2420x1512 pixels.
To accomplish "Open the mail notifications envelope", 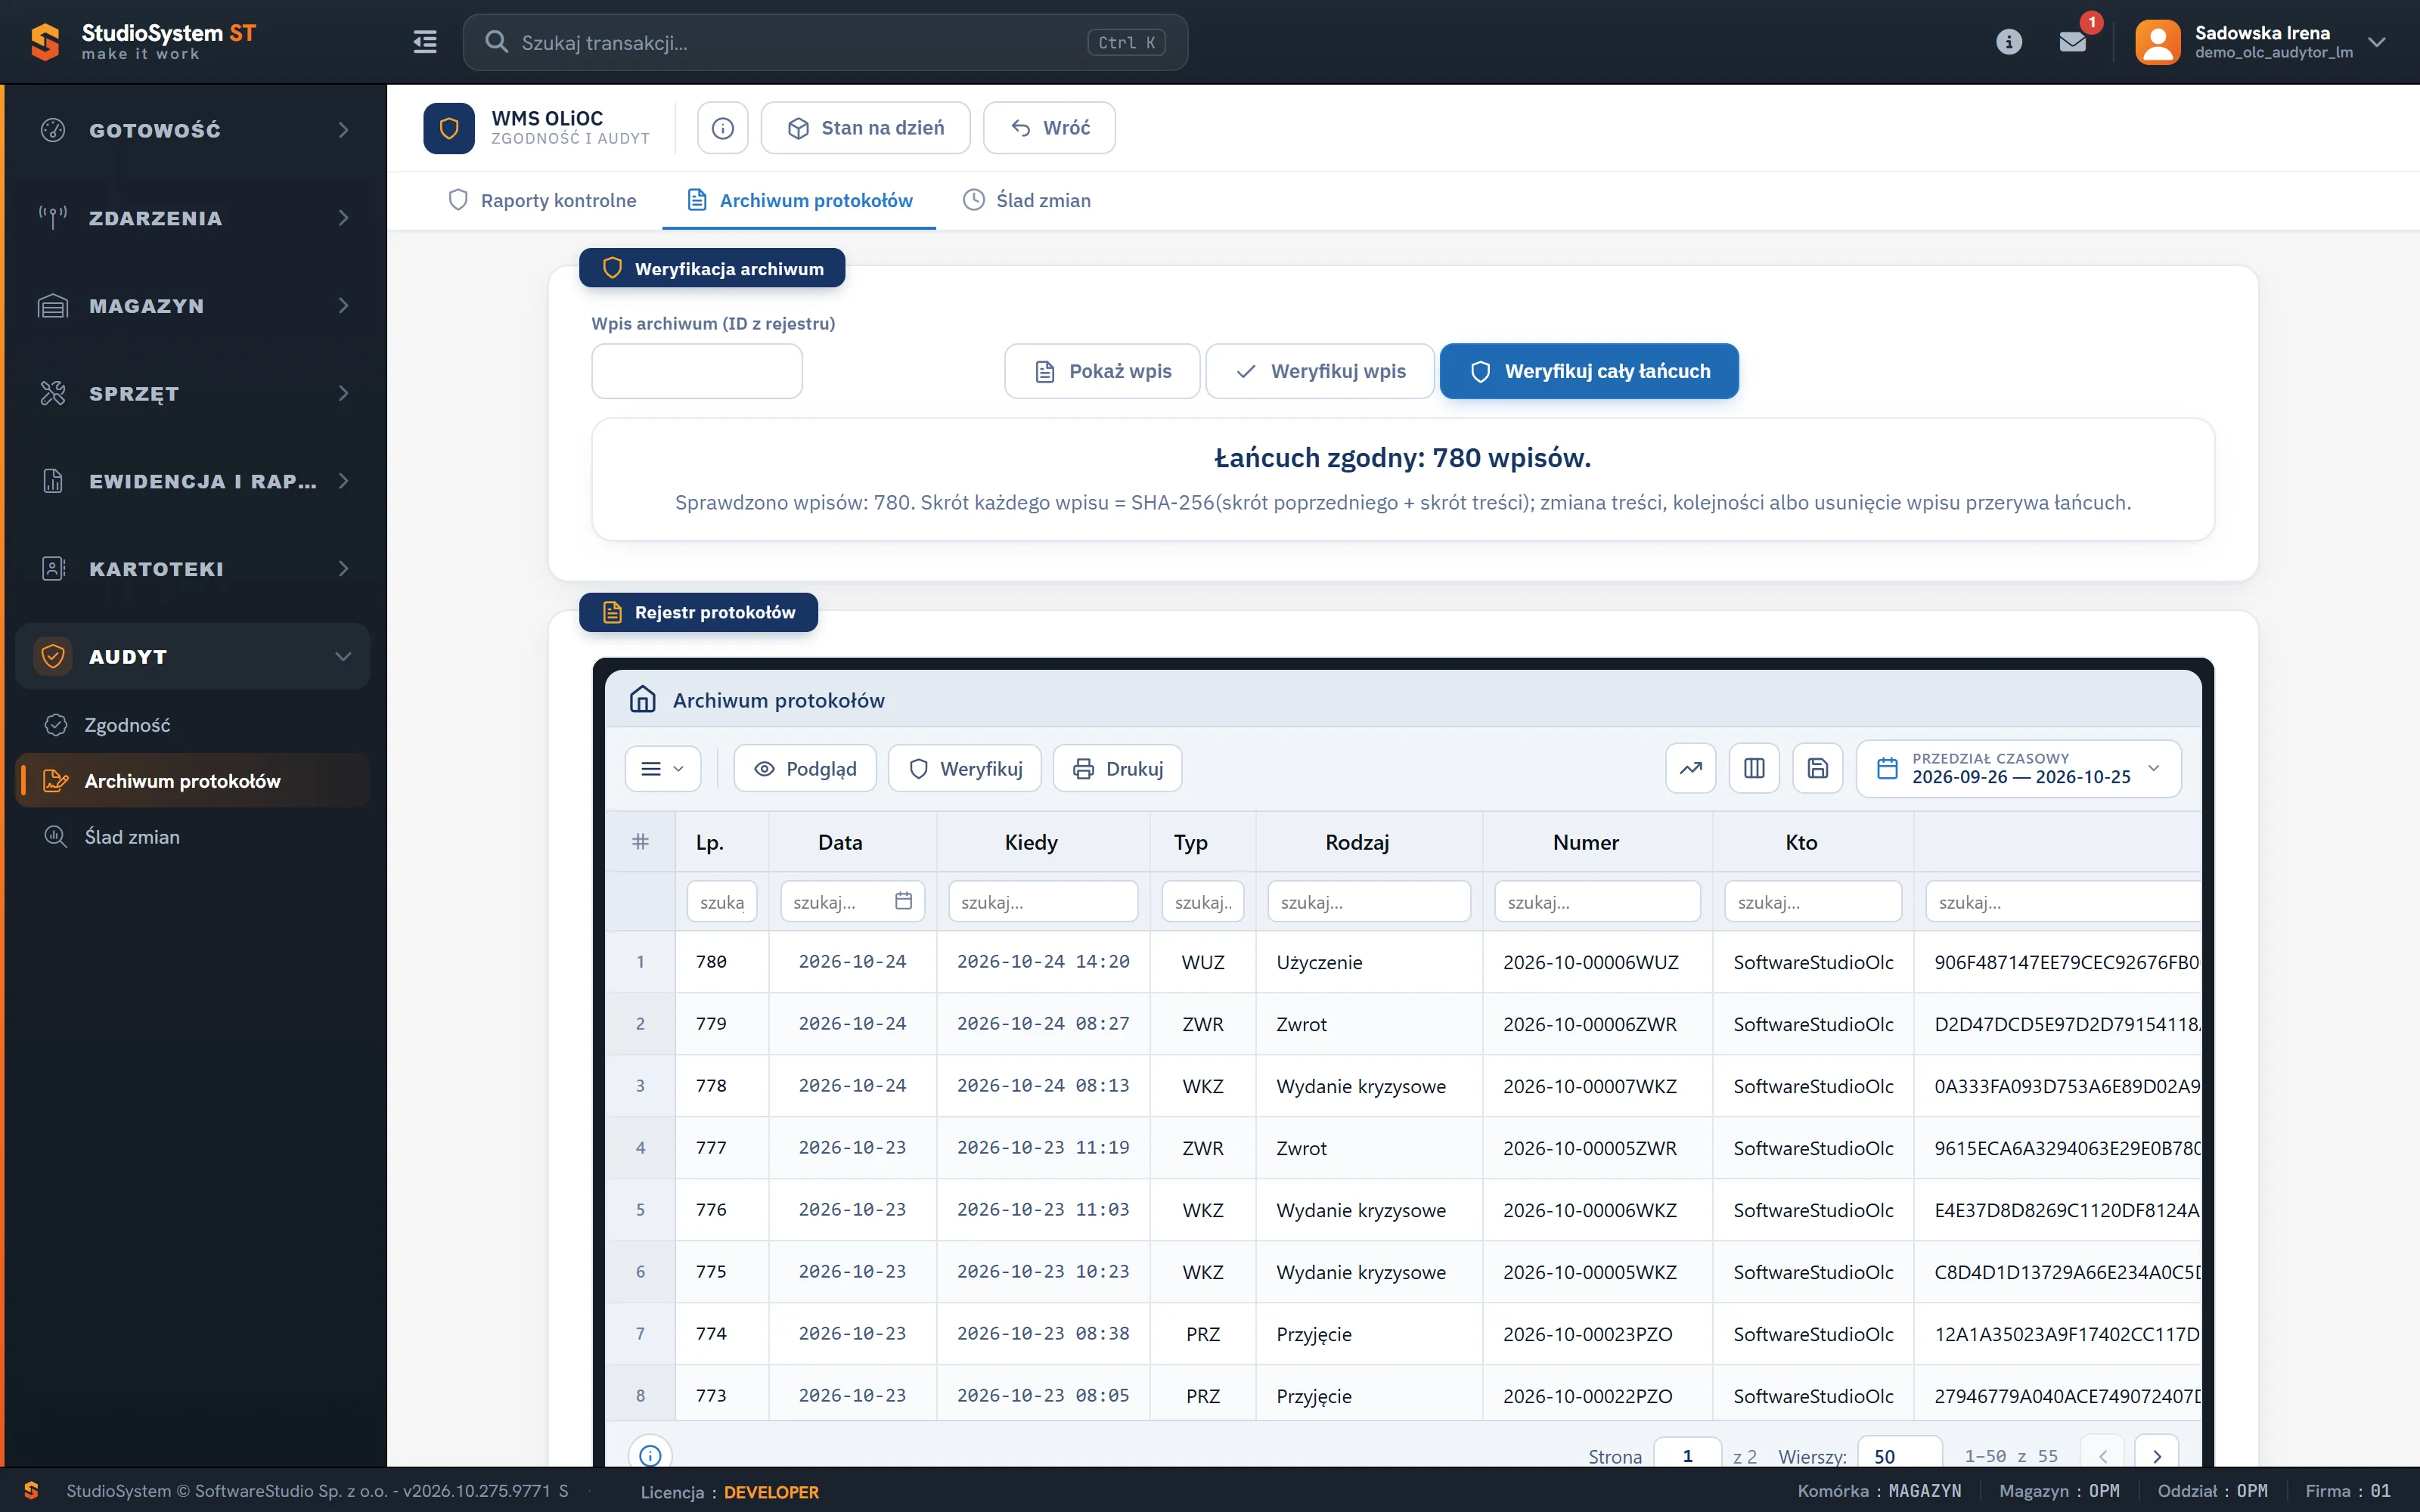I will (2073, 42).
